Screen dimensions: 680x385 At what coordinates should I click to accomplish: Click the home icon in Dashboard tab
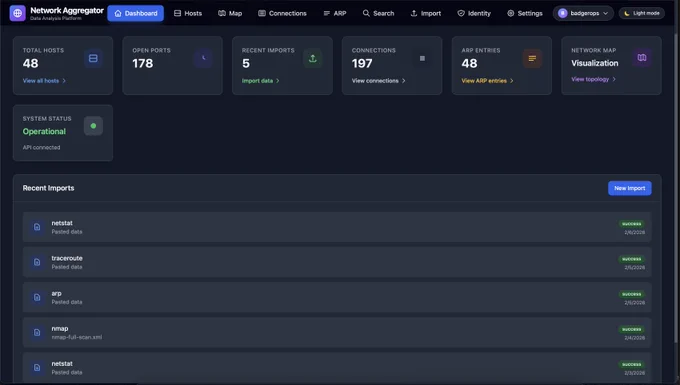[118, 13]
